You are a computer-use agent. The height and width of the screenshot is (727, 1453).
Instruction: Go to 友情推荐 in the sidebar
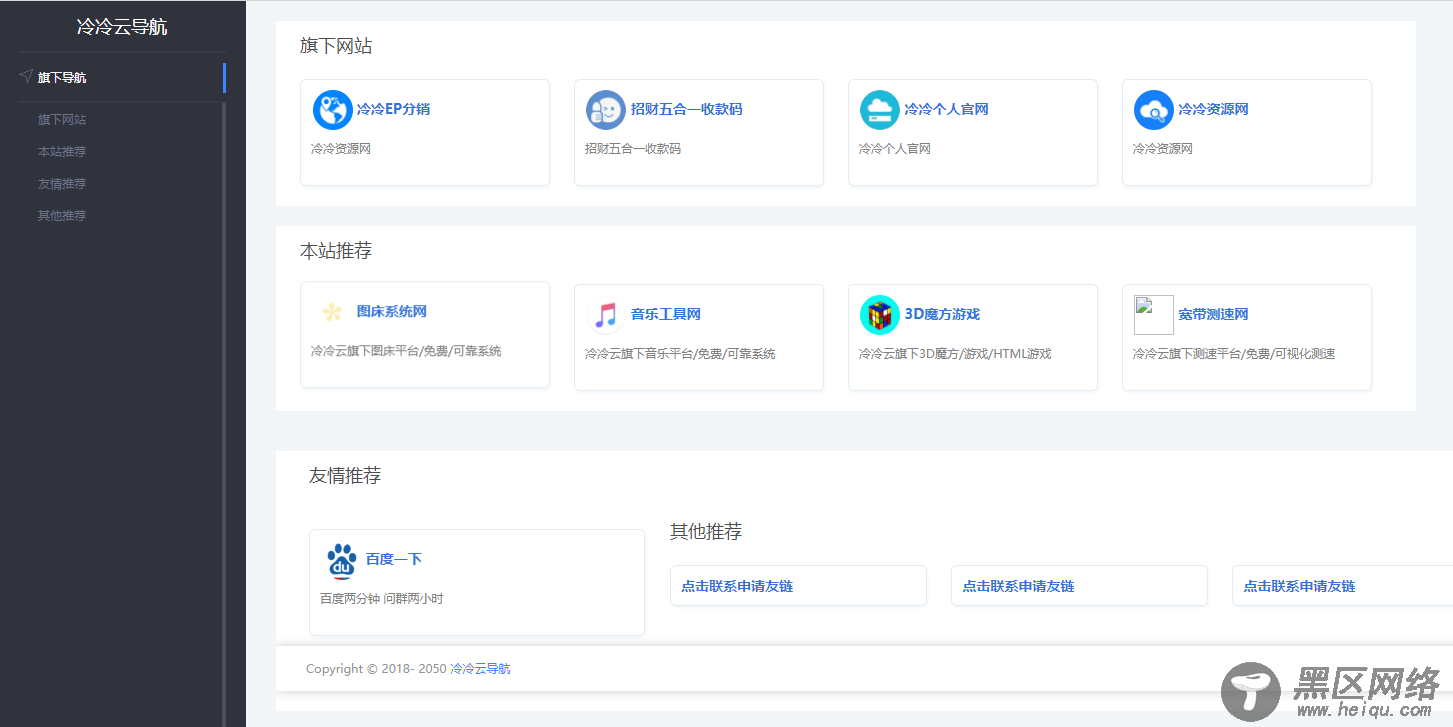click(62, 184)
